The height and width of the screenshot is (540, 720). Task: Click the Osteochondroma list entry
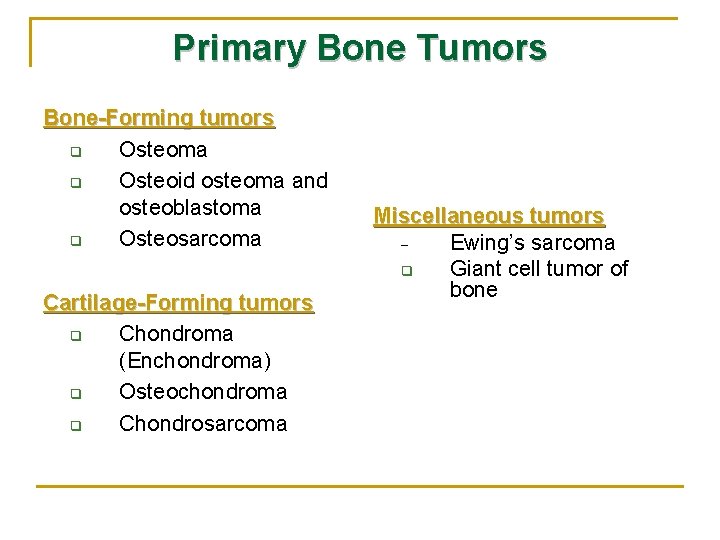click(203, 392)
